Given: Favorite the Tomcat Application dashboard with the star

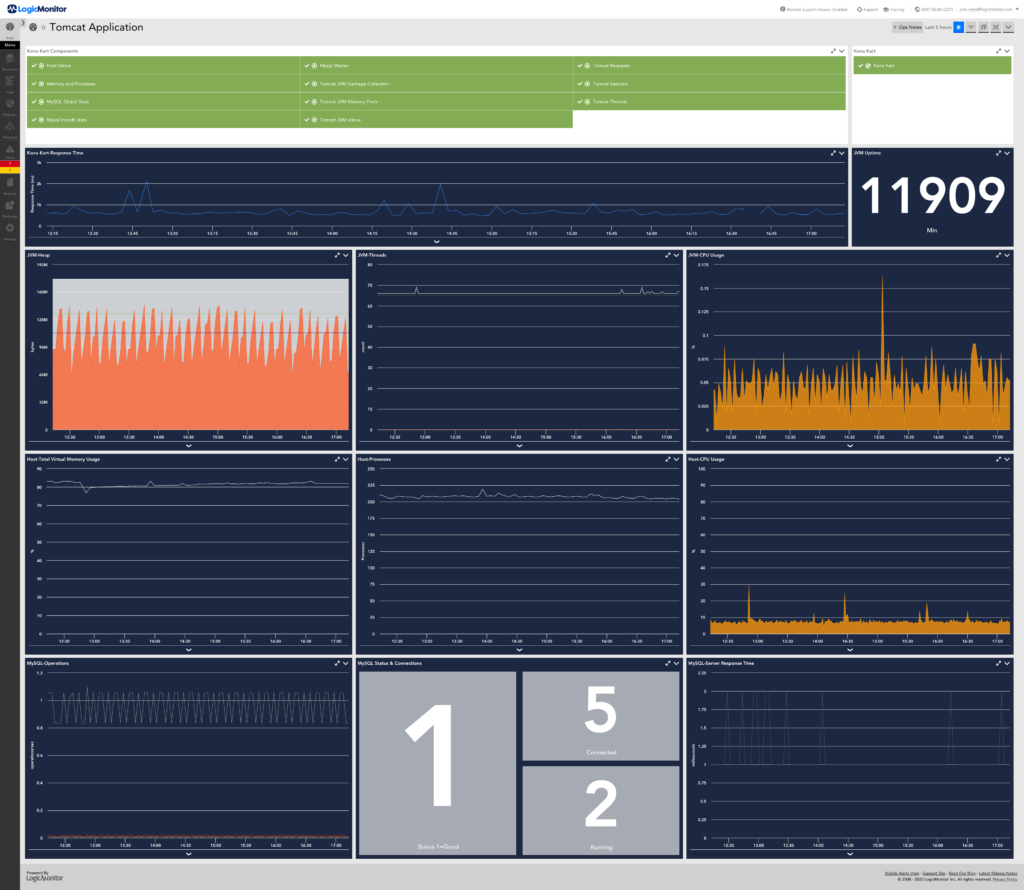Looking at the screenshot, I should 44,27.
